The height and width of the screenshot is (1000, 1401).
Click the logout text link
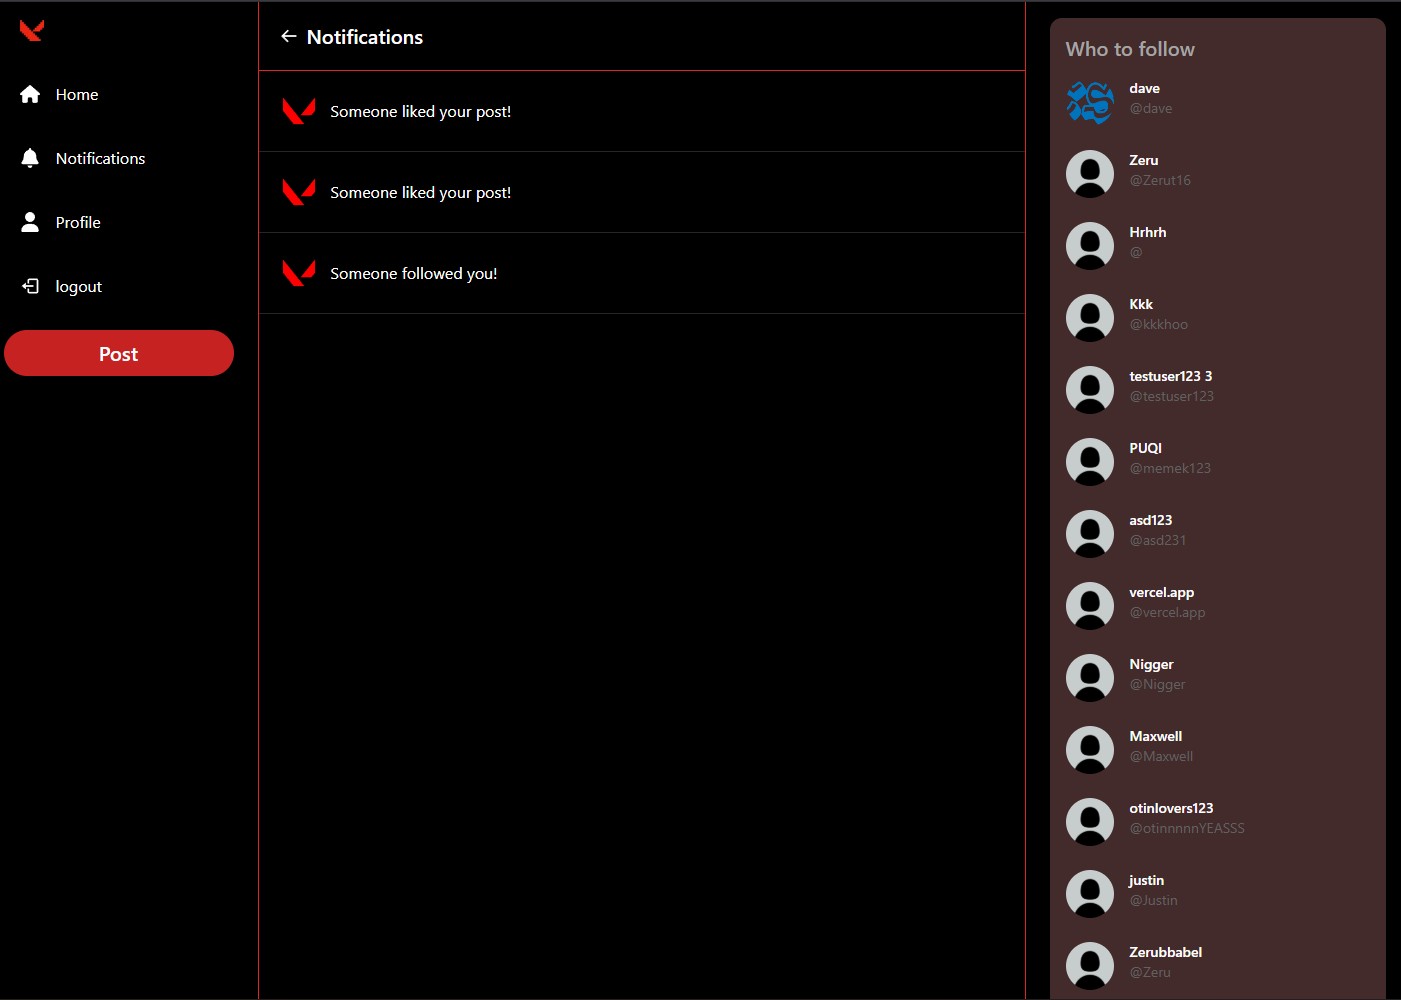(x=79, y=286)
